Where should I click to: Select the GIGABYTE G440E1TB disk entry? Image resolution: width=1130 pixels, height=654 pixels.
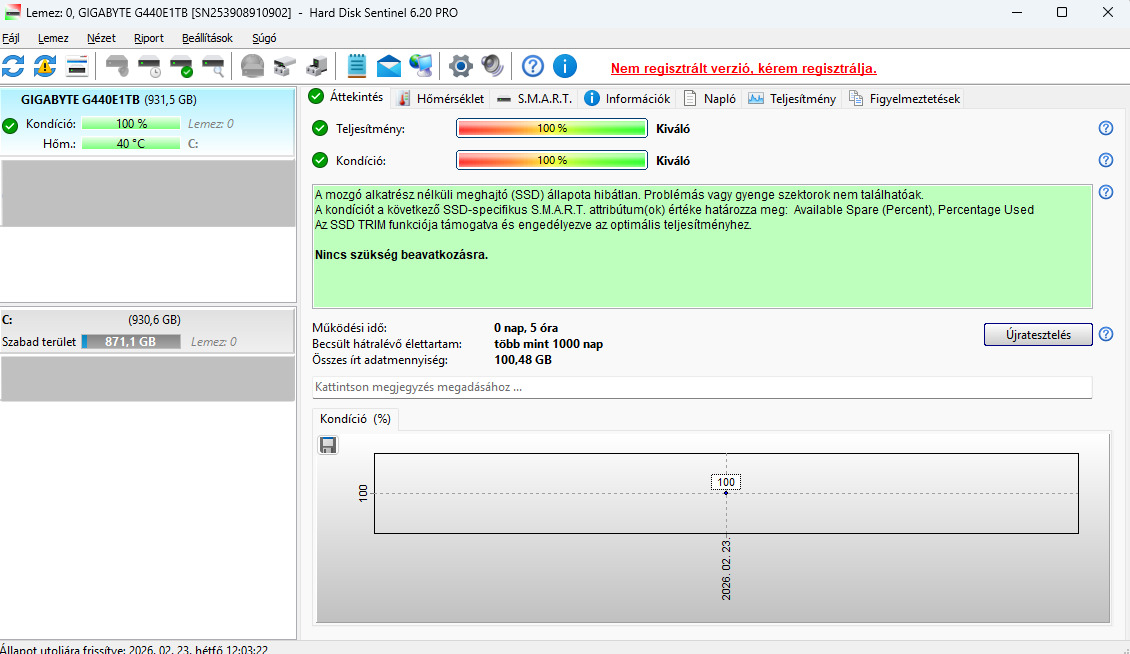pos(147,122)
